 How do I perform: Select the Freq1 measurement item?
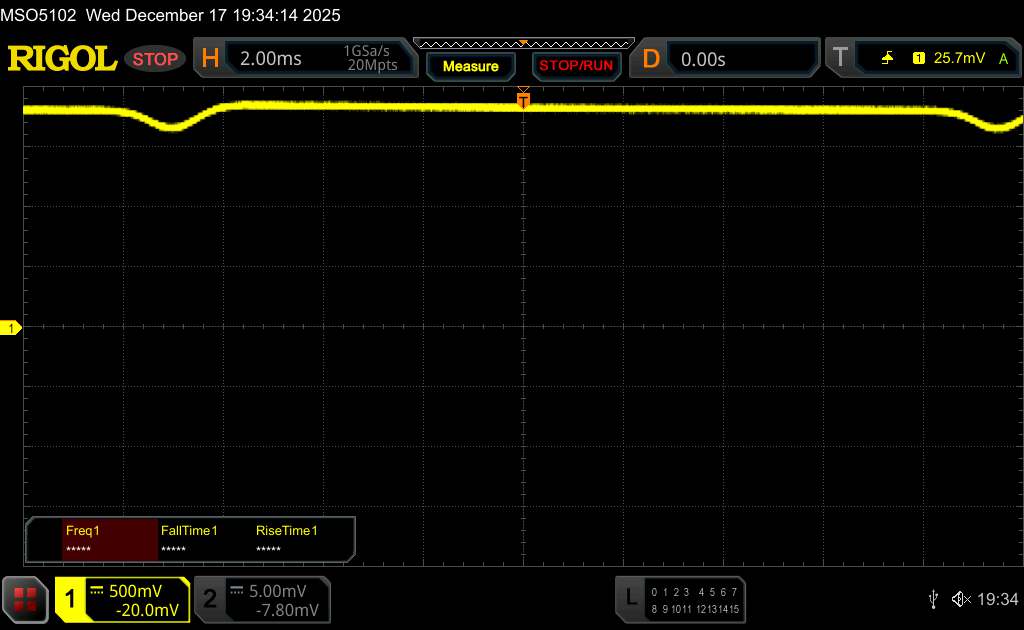pyautogui.click(x=110, y=539)
